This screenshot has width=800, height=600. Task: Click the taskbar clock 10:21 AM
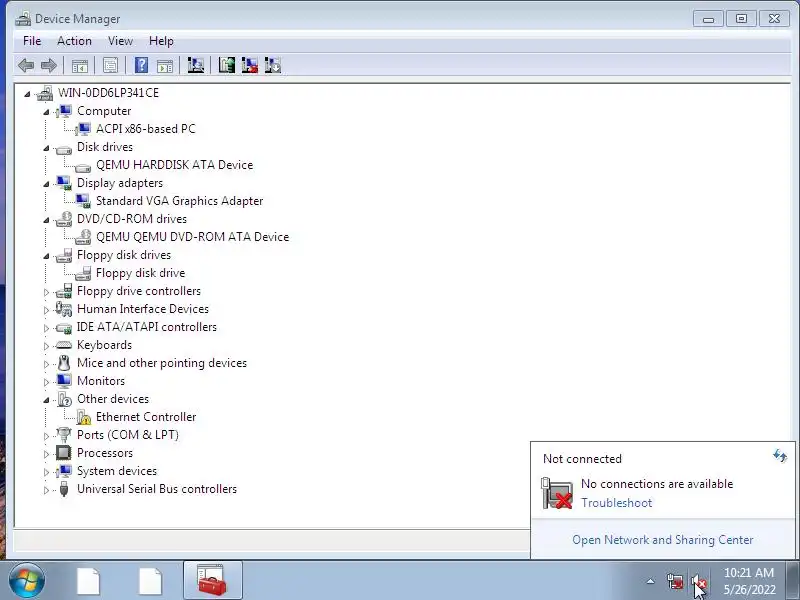749,573
